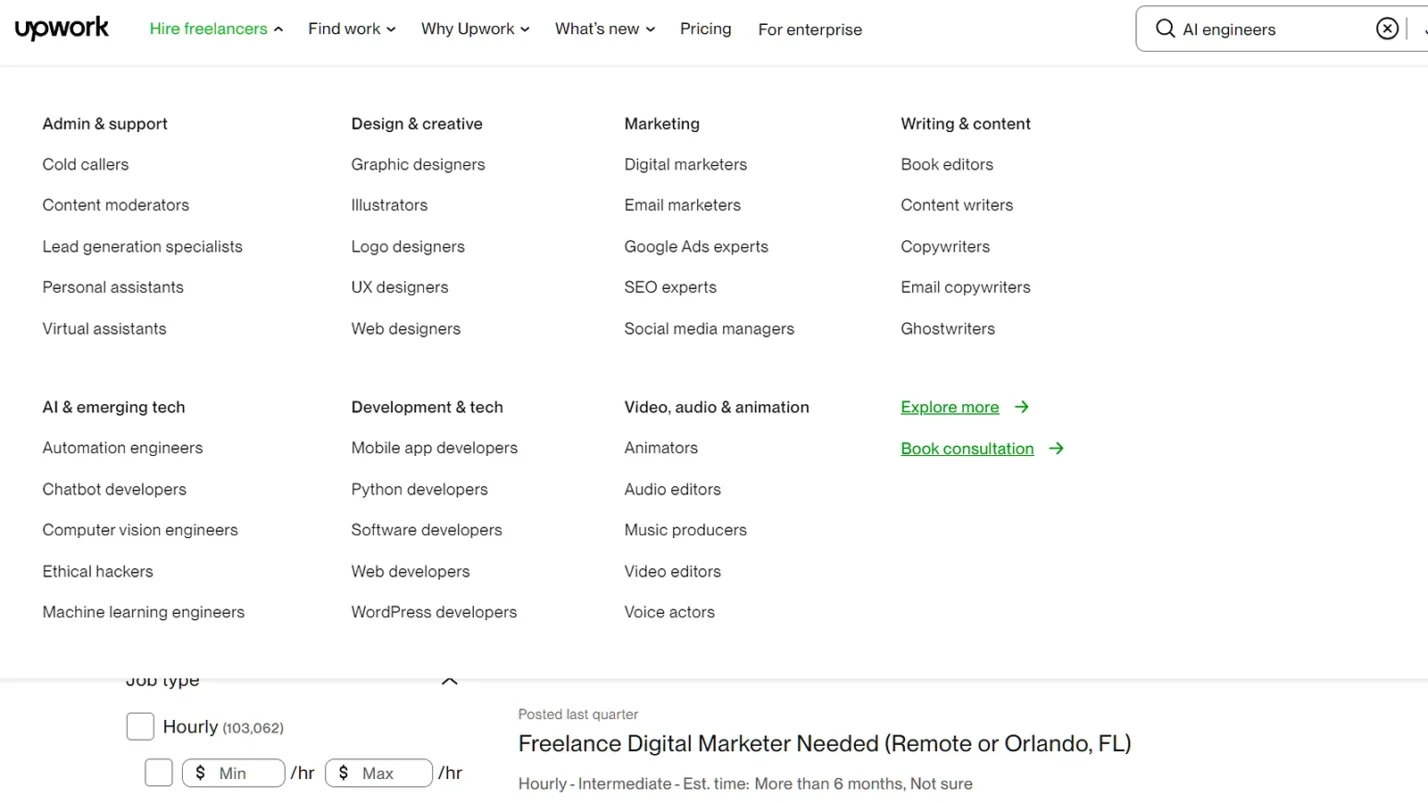Click the Upwork logo
This screenshot has height=803, width=1428.
[x=61, y=28]
